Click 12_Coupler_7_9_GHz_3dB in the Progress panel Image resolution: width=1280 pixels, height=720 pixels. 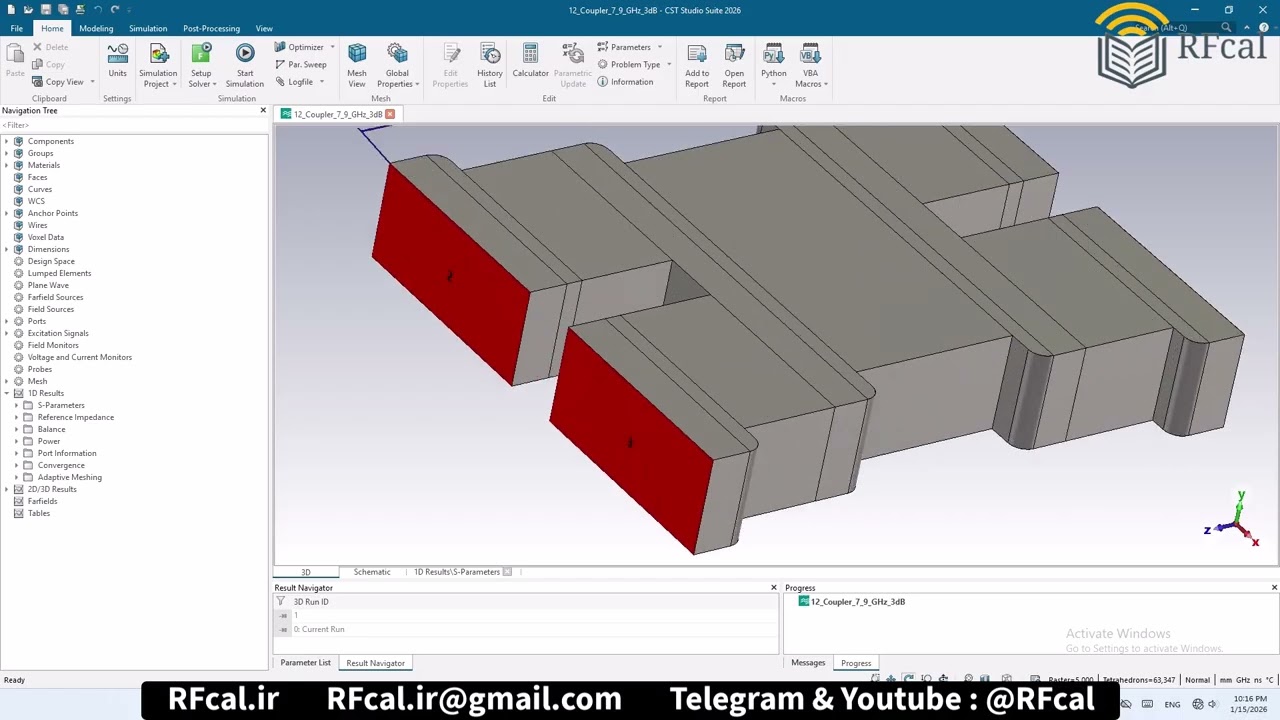click(857, 602)
